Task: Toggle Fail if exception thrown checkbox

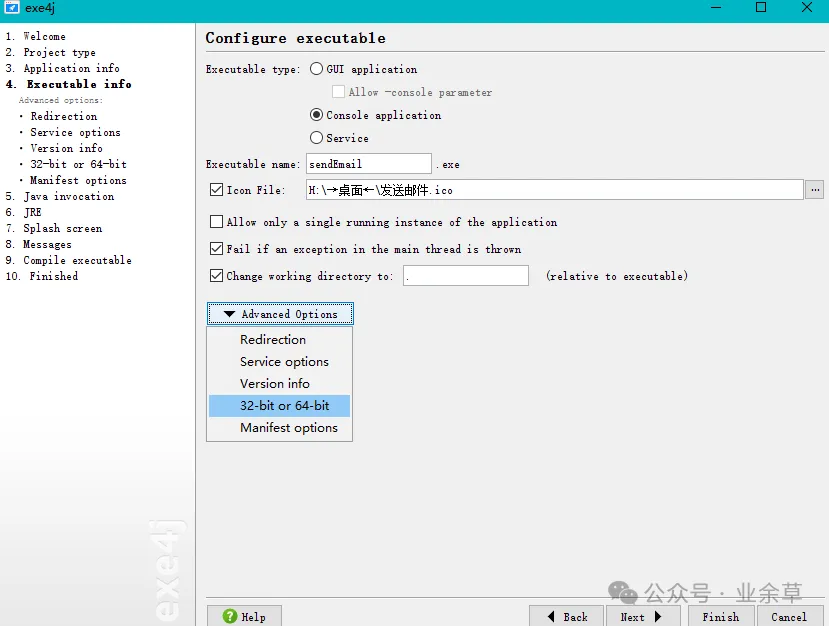Action: coord(216,248)
